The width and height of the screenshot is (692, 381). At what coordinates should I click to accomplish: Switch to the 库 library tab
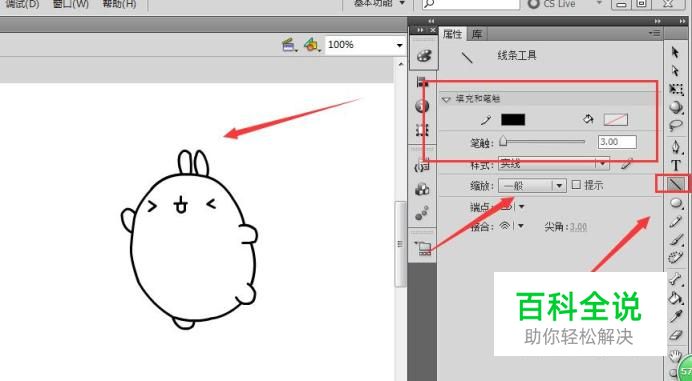click(x=477, y=34)
